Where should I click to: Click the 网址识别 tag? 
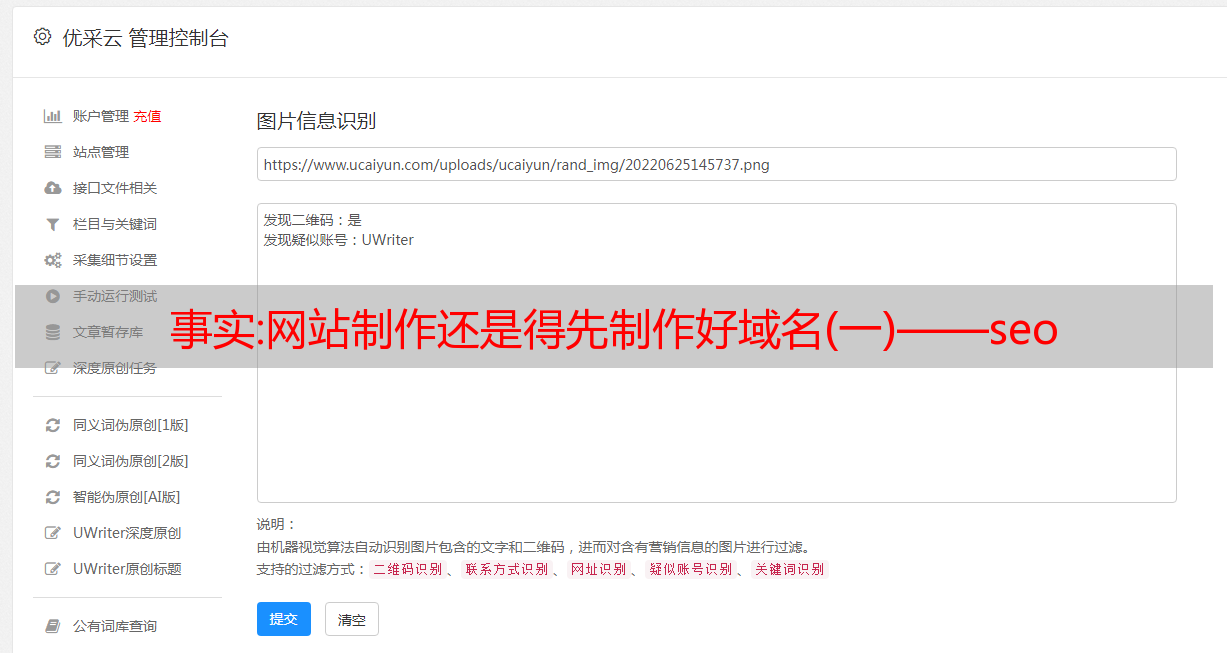pos(598,569)
